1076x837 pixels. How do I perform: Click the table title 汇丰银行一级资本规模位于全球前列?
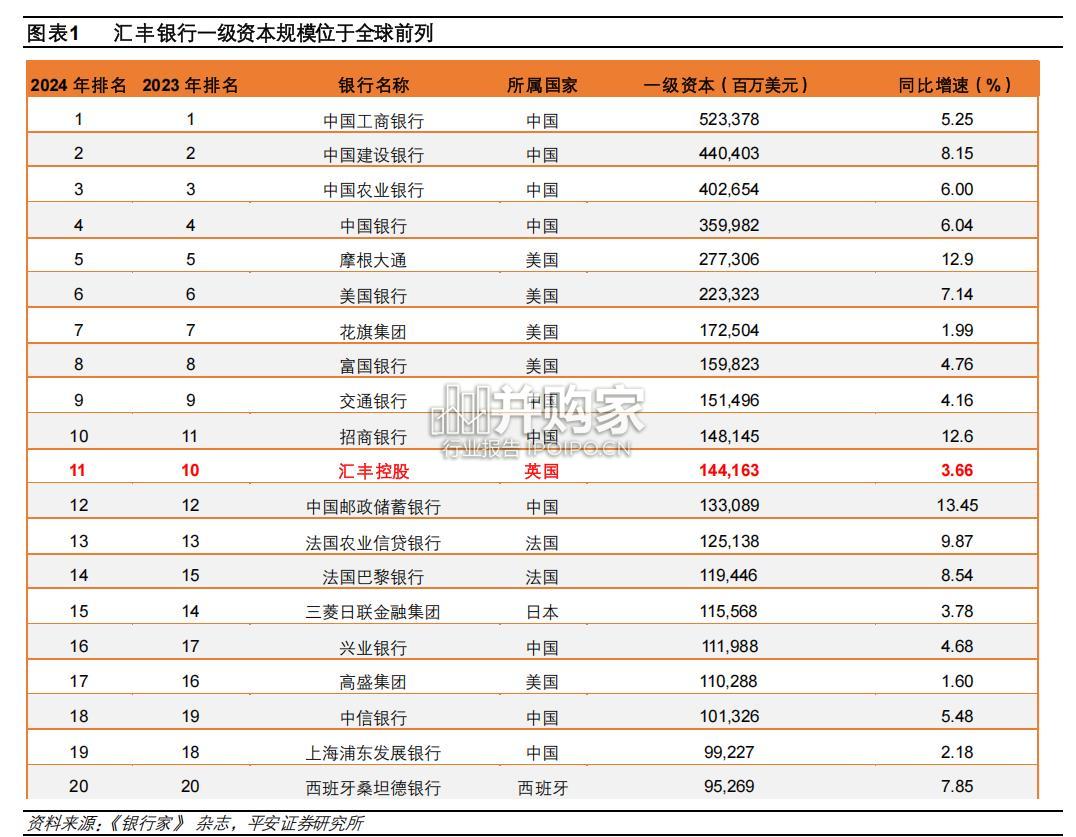click(x=273, y=32)
